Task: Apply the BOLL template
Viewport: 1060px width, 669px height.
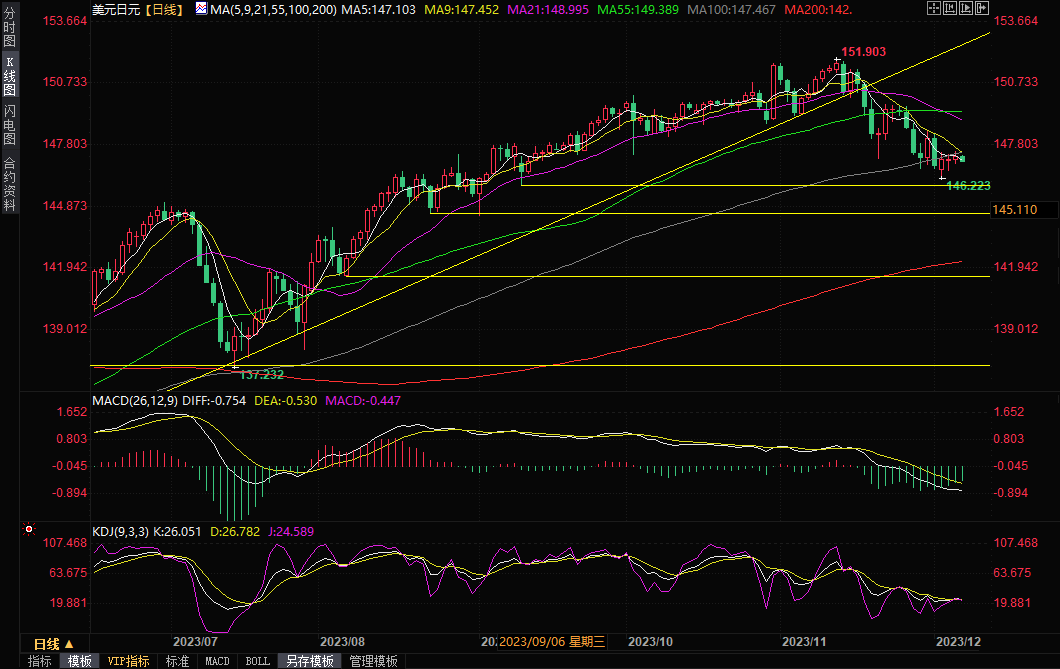Action: (257, 661)
